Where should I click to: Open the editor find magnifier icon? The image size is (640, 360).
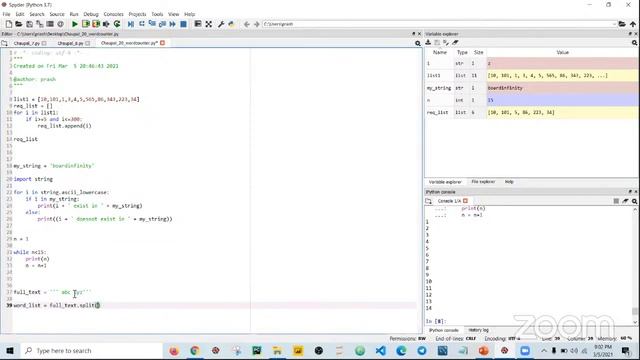418,43
